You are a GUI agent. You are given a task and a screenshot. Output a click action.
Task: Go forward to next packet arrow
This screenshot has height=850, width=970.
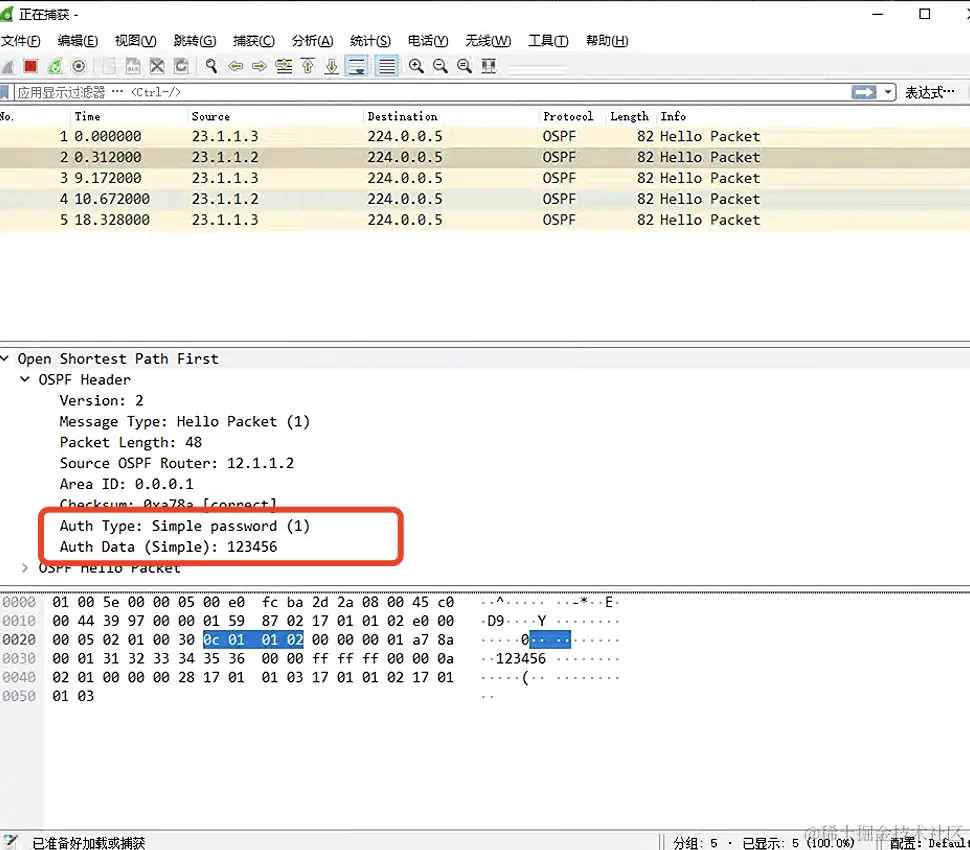(x=259, y=66)
